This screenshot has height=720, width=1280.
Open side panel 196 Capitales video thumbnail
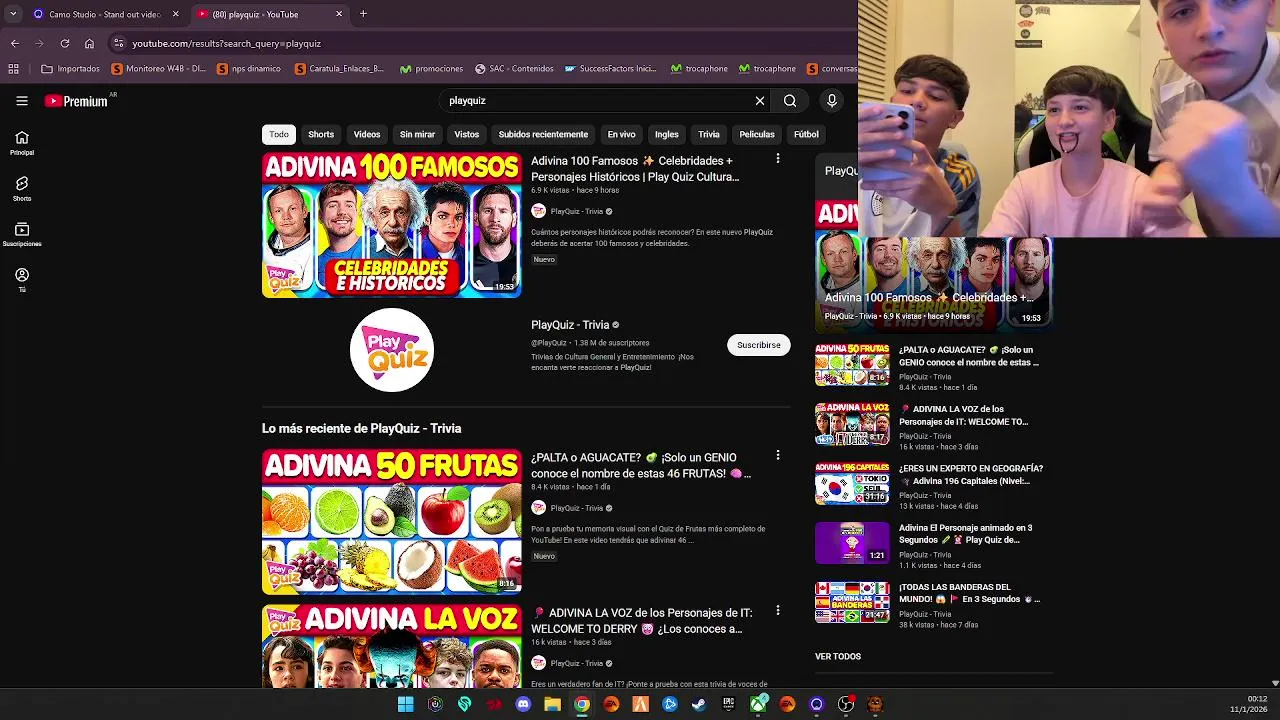pyautogui.click(x=852, y=483)
